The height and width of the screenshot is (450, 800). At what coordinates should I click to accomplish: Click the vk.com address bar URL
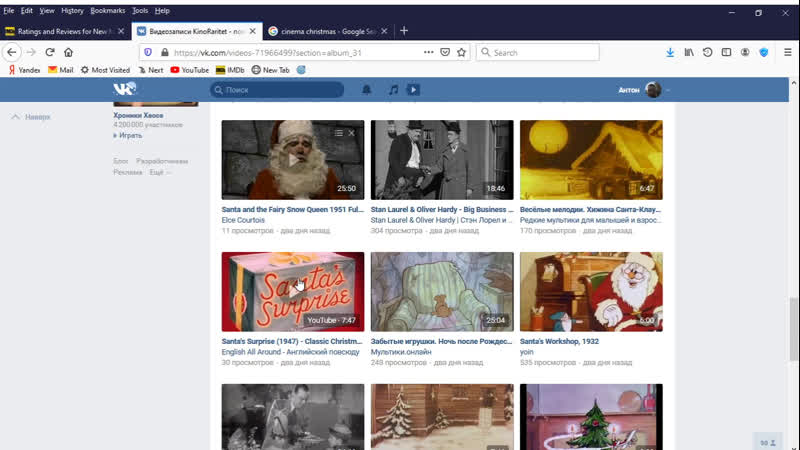[267, 53]
